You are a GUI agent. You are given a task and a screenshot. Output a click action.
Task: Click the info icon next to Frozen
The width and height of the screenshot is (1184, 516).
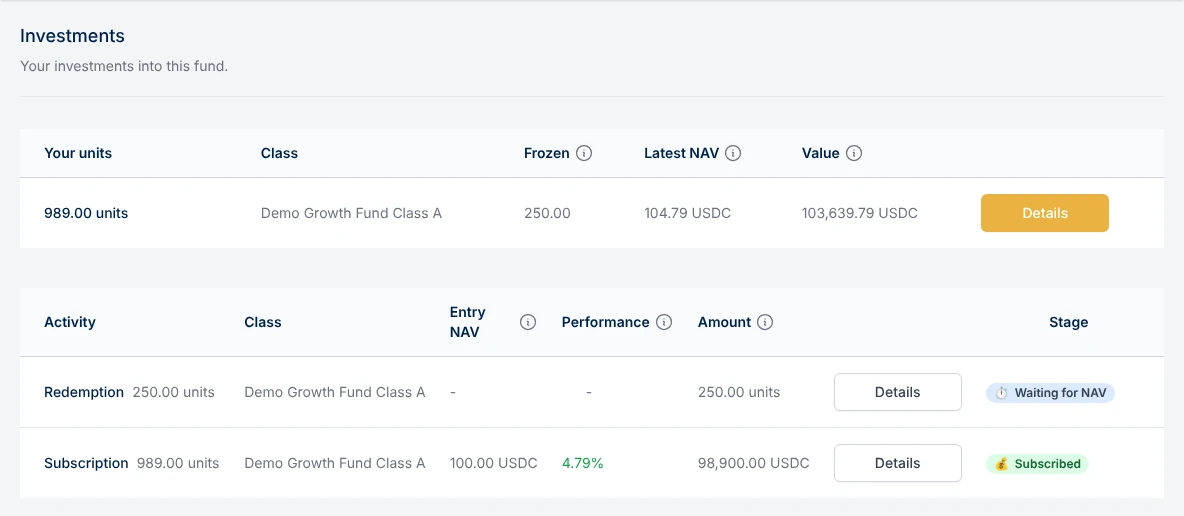click(x=584, y=153)
